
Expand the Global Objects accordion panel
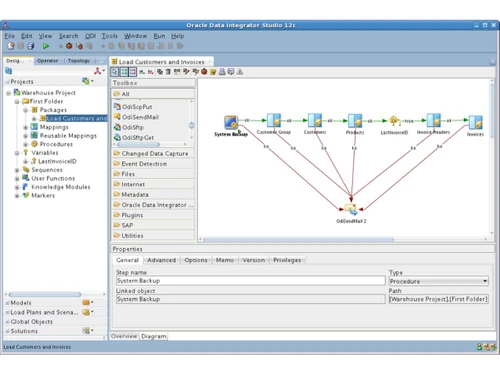click(x=32, y=322)
